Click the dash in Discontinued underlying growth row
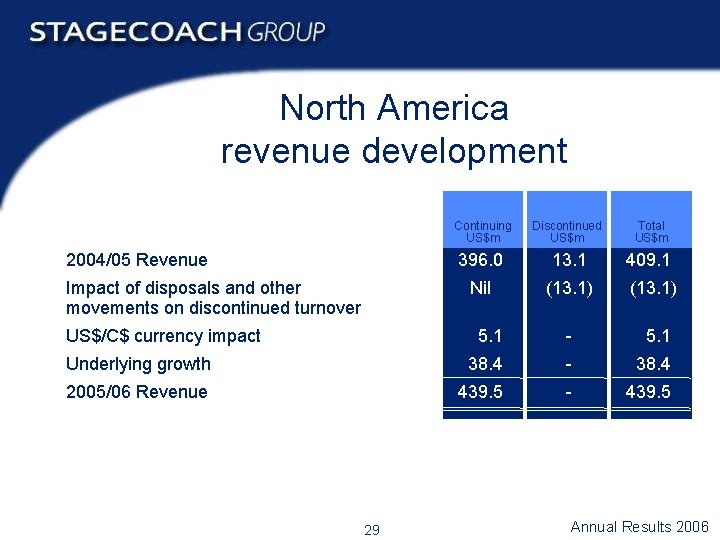This screenshot has height=540, width=720. [x=568, y=366]
